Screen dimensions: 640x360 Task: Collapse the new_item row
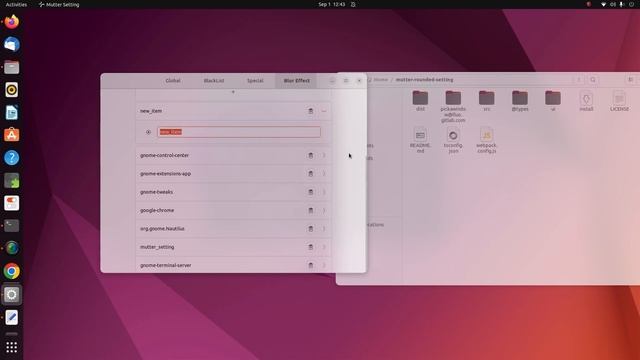(324, 111)
